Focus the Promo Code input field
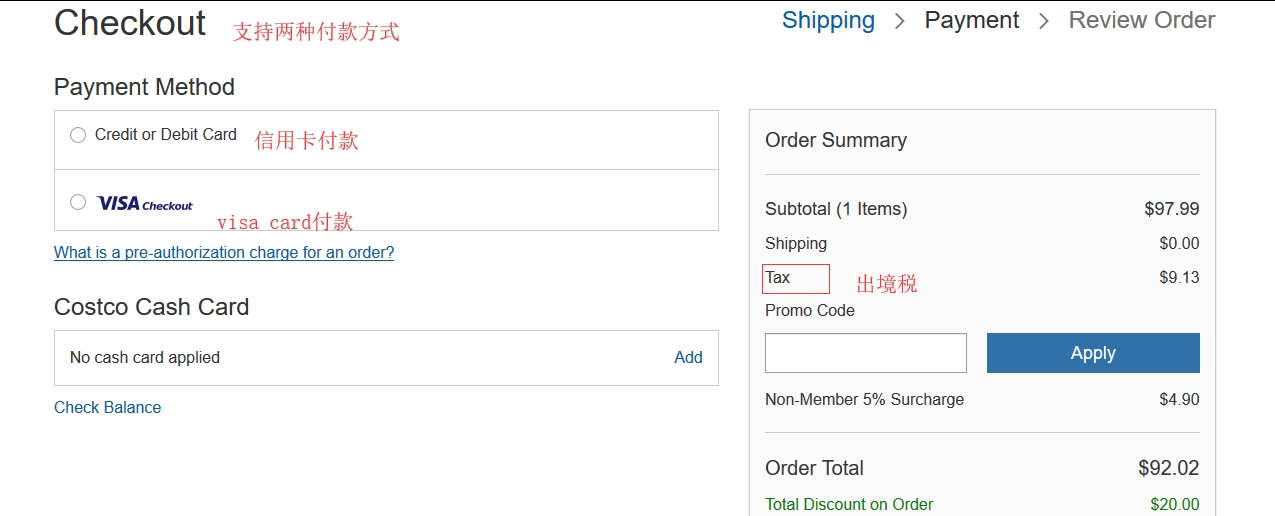 point(866,353)
